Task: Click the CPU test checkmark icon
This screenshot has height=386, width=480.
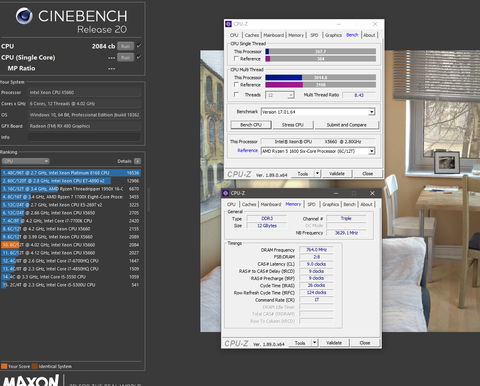Action: 139,46
